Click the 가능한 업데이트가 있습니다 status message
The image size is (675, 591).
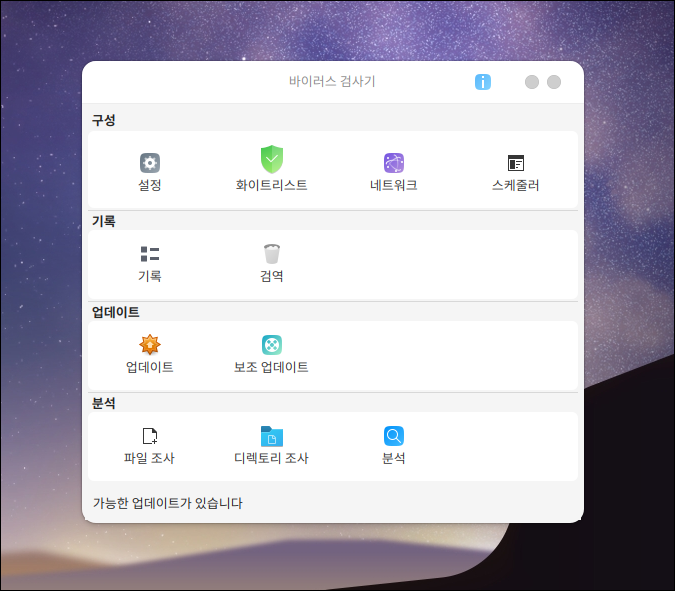167,503
